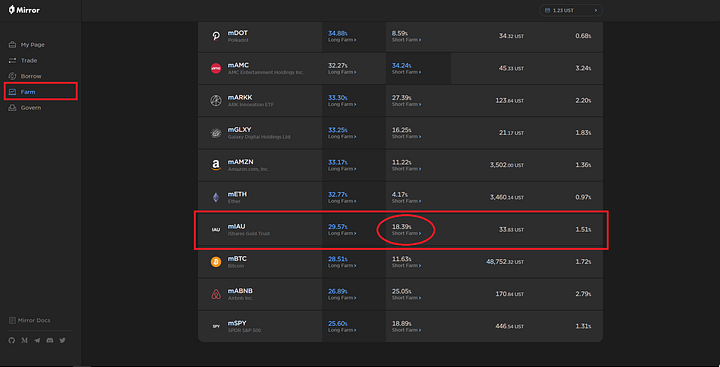The image size is (720, 367).
Task: Click the mBTC Bitcoin orange icon
Action: coord(215,262)
